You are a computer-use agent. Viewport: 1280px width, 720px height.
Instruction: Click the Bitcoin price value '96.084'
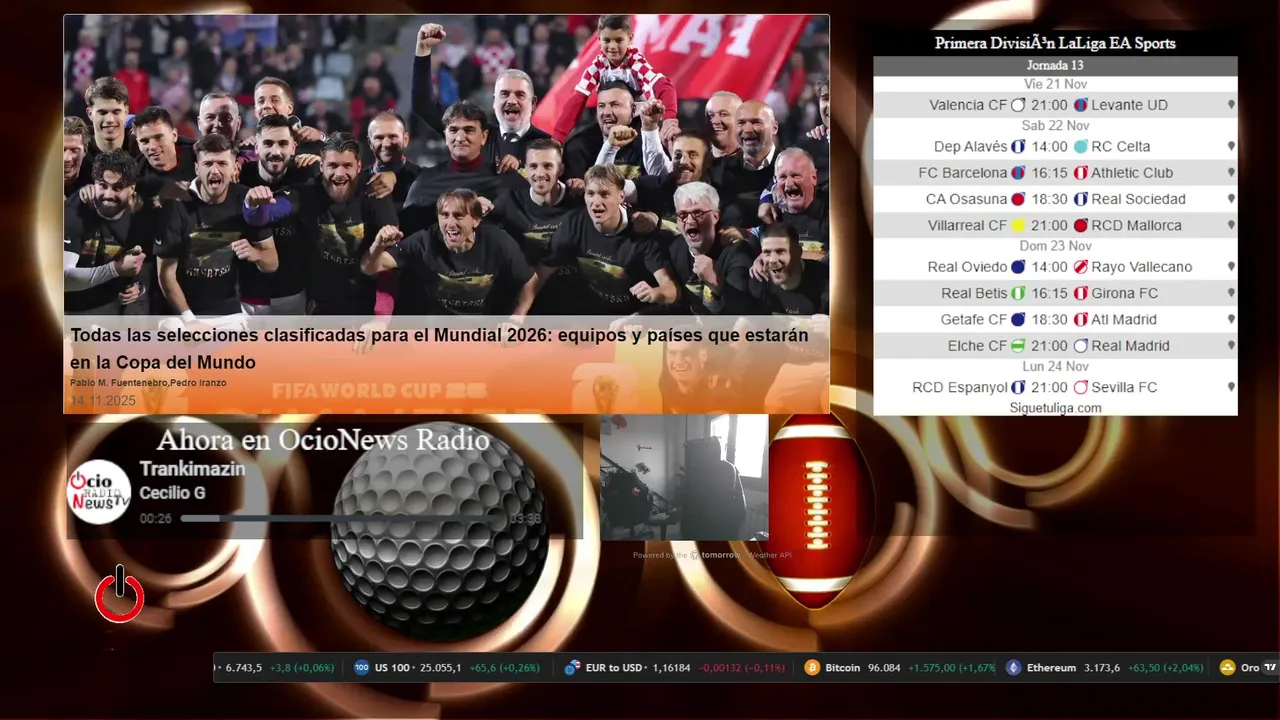(884, 668)
